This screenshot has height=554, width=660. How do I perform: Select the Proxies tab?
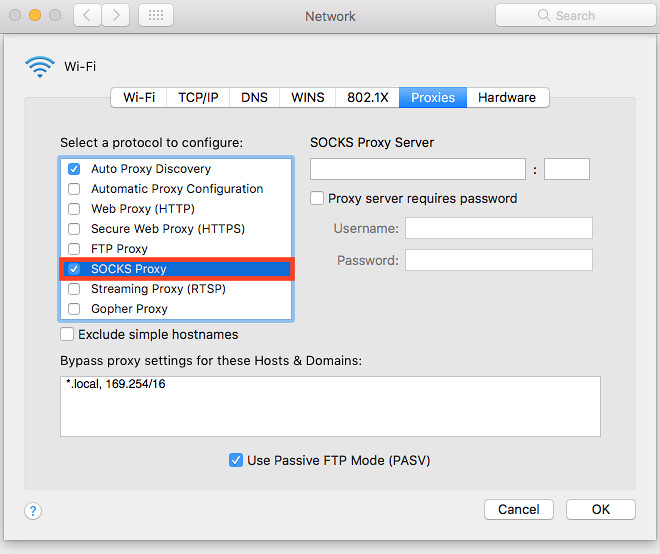point(433,98)
